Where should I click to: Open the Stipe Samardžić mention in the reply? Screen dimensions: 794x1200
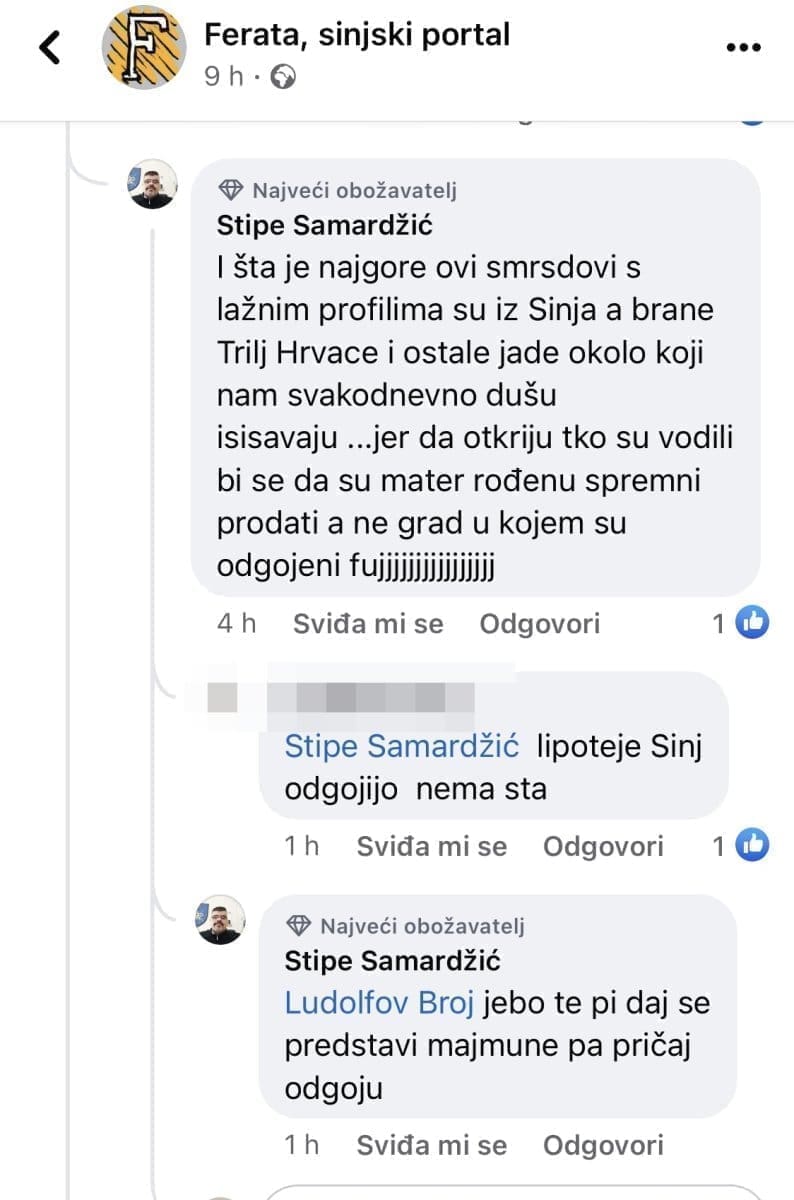coord(402,747)
